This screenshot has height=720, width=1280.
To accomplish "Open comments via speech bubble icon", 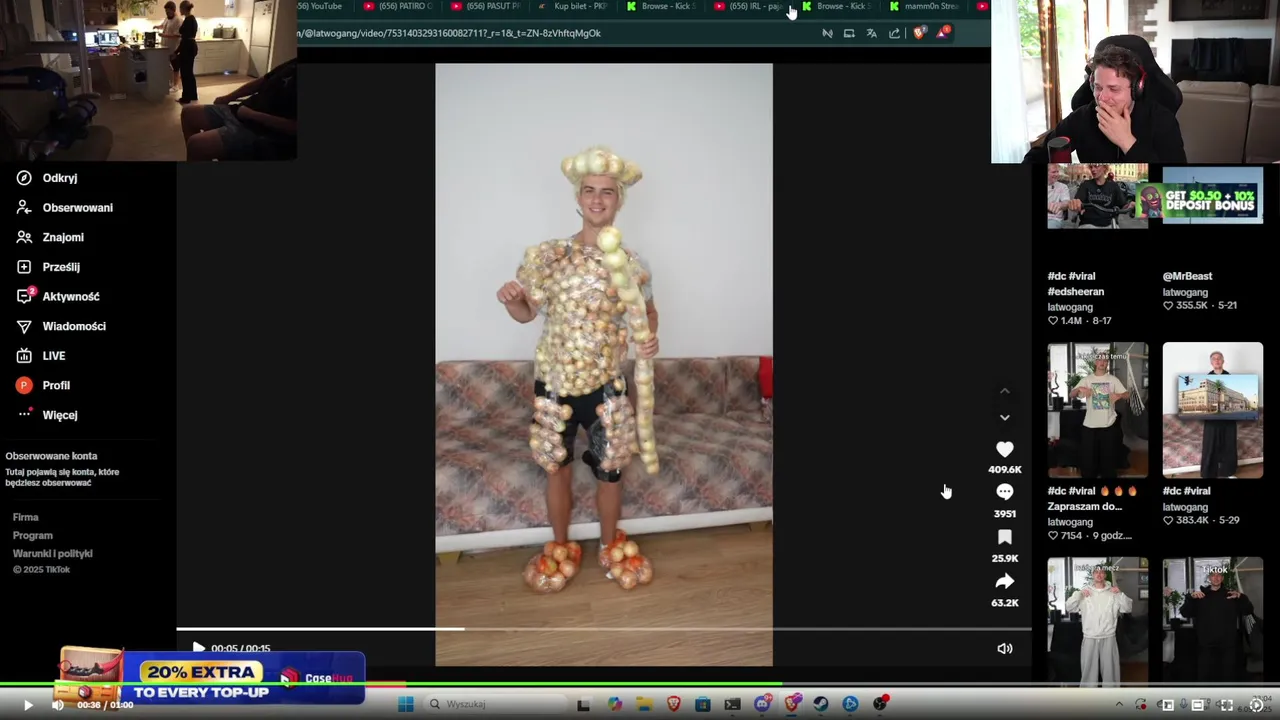I will point(1005,492).
